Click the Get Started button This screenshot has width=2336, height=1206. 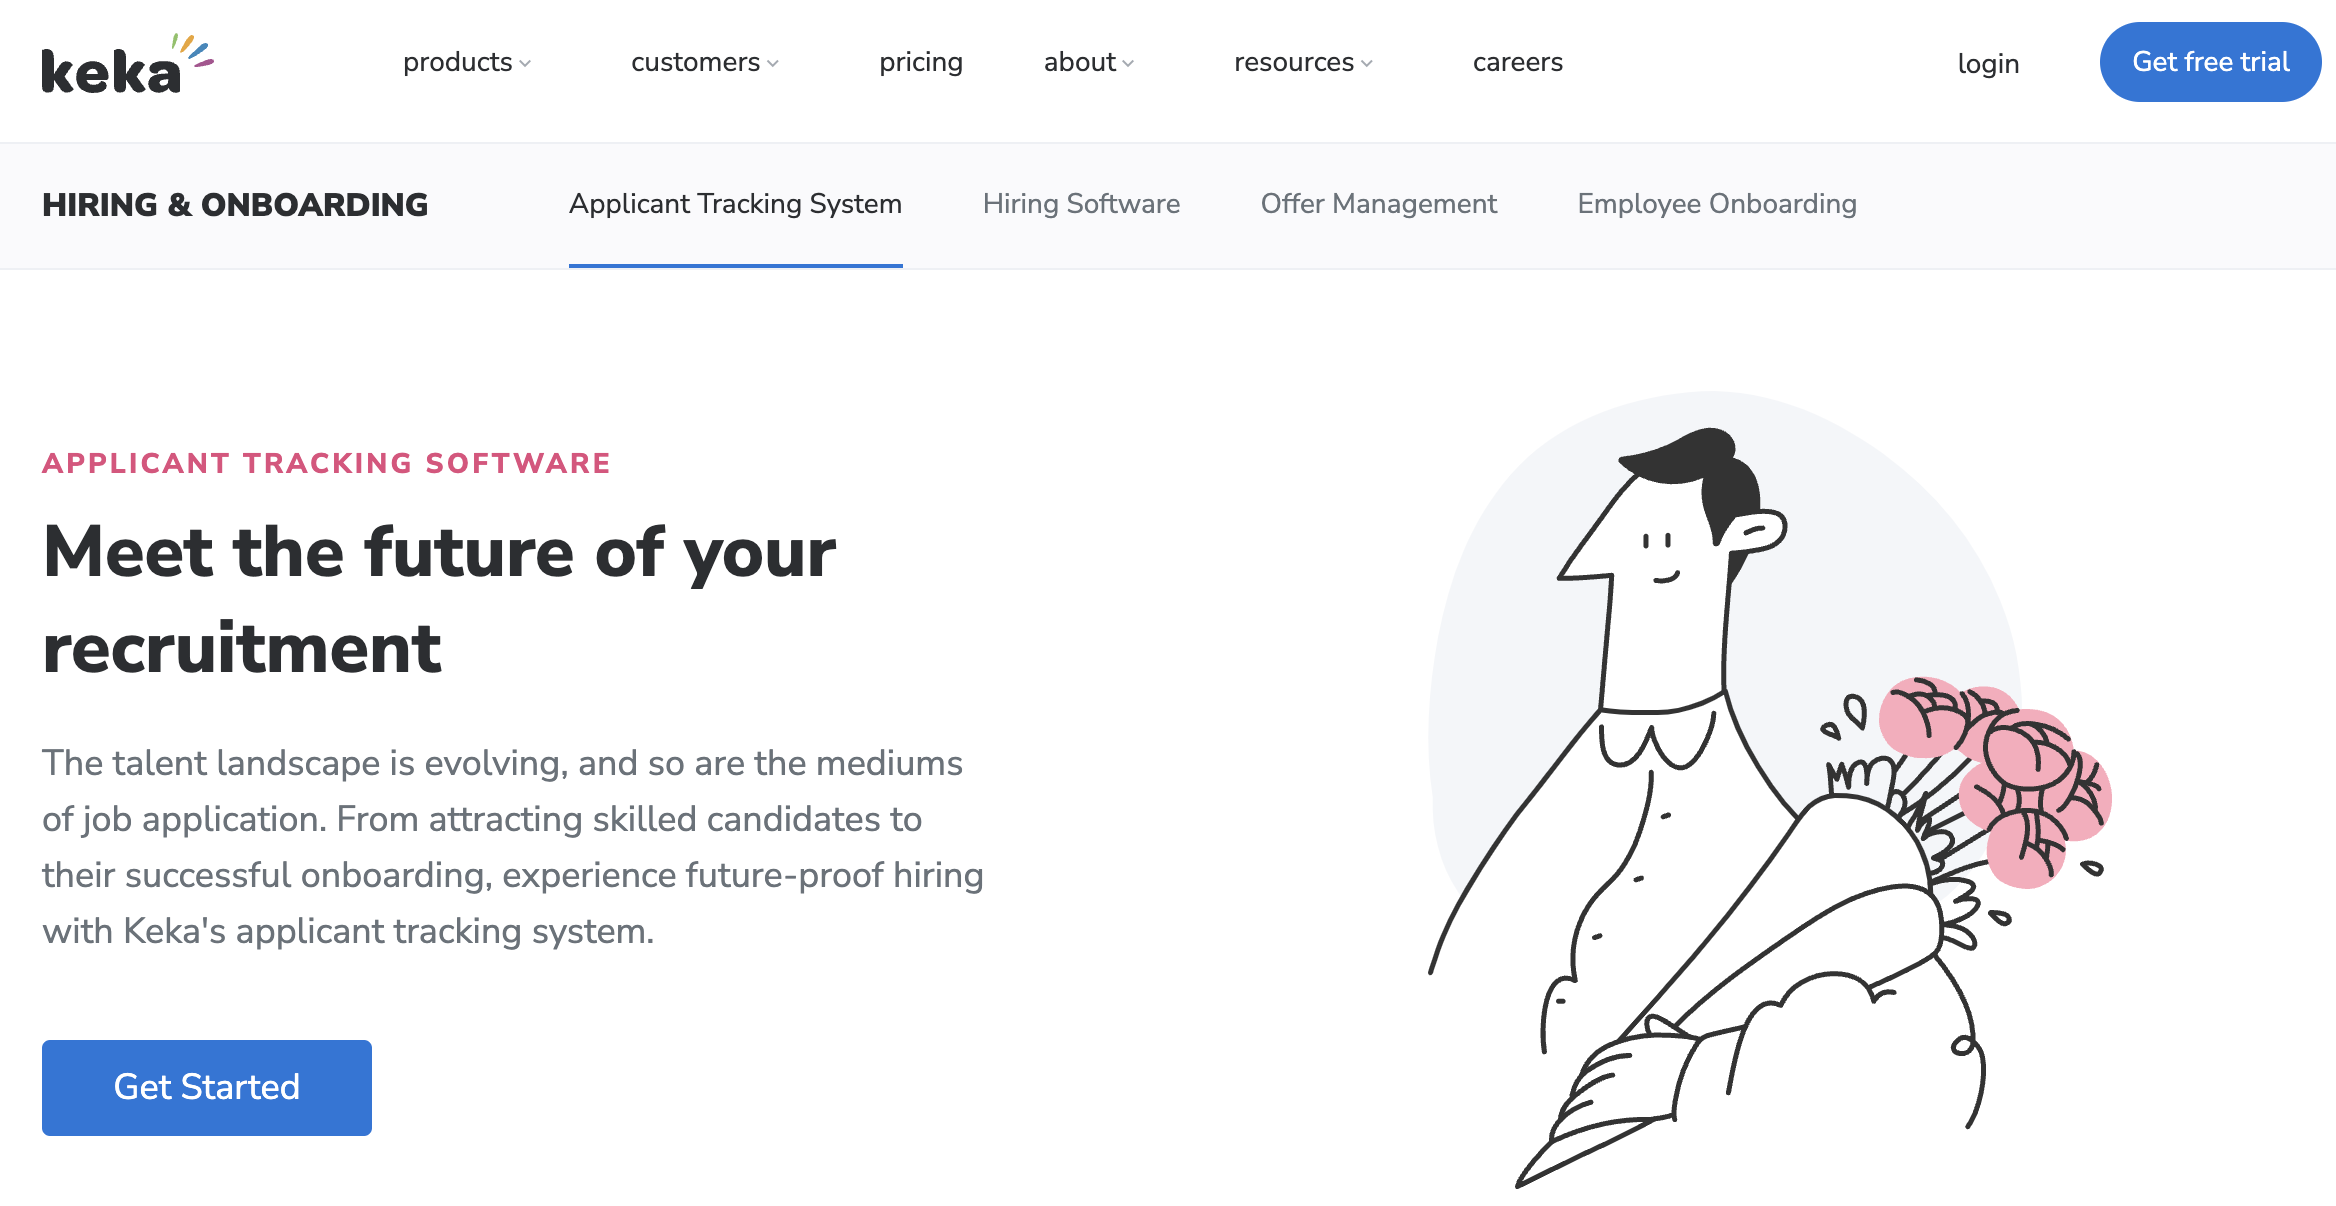206,1087
